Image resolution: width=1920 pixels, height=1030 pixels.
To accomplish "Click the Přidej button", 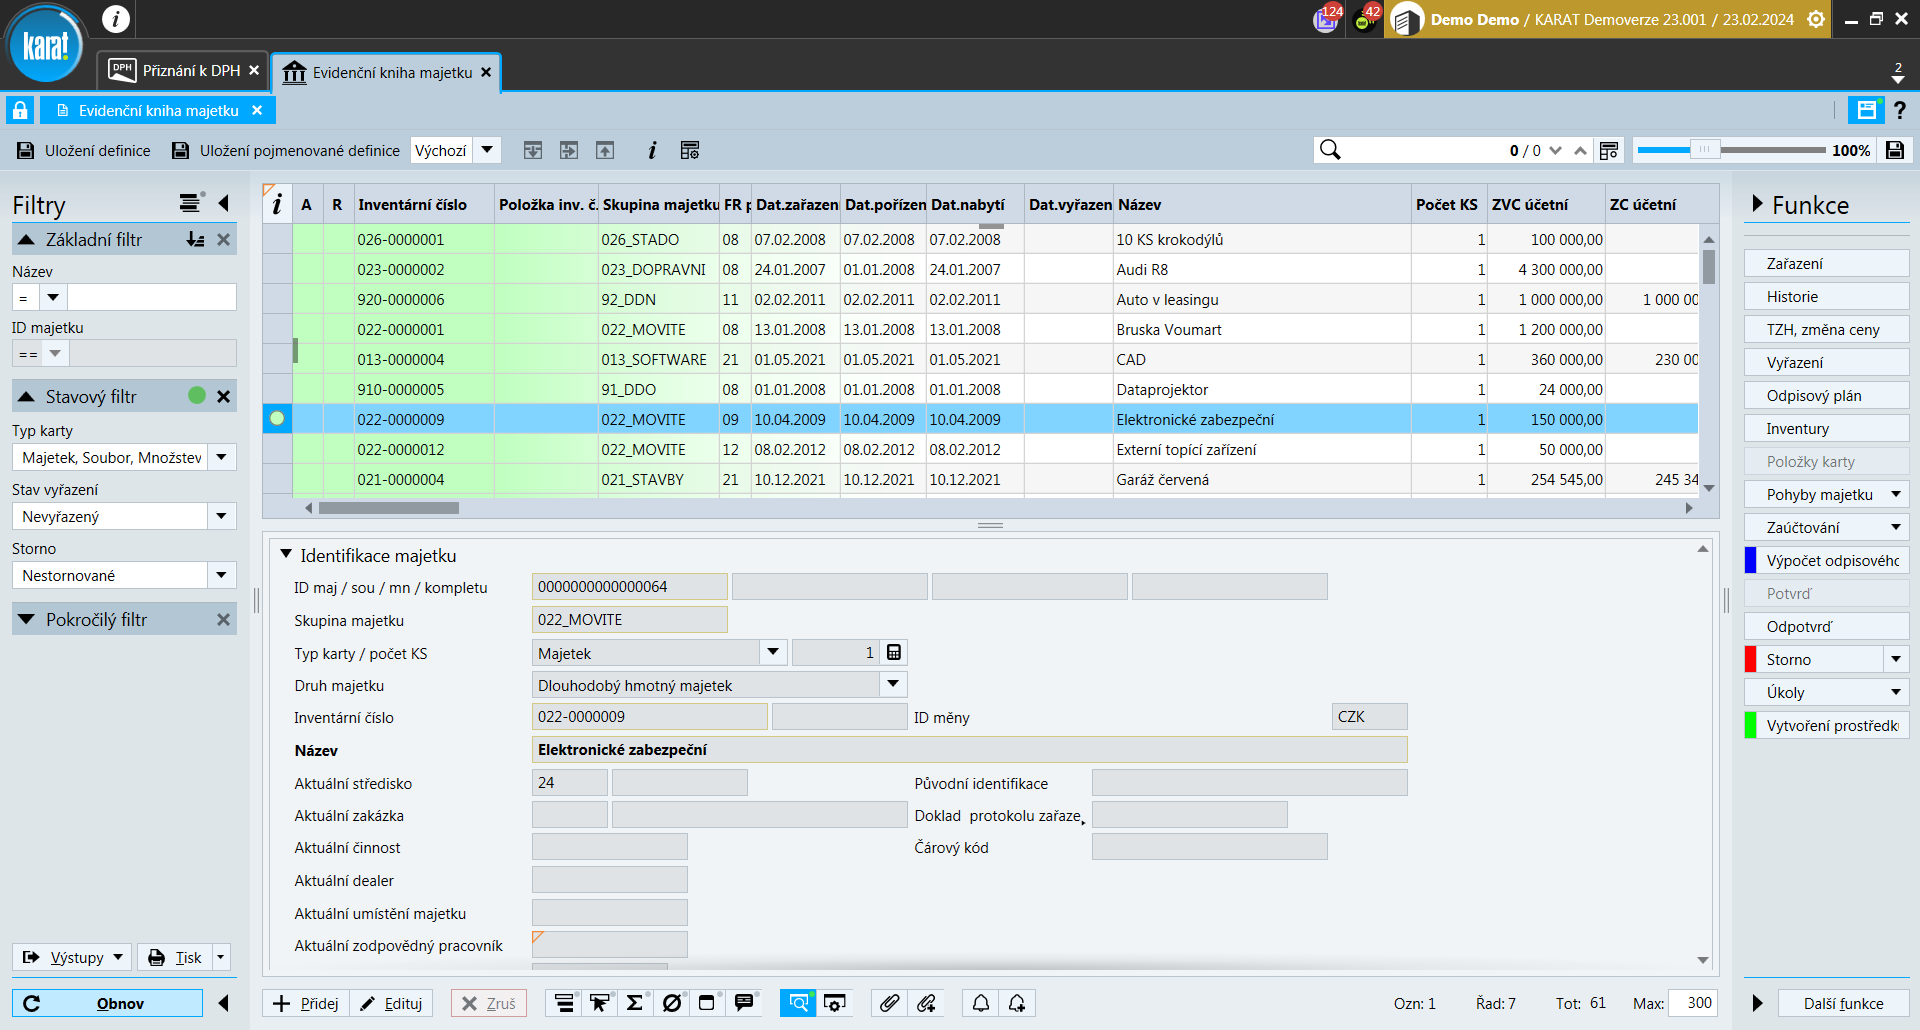I will click(306, 1003).
